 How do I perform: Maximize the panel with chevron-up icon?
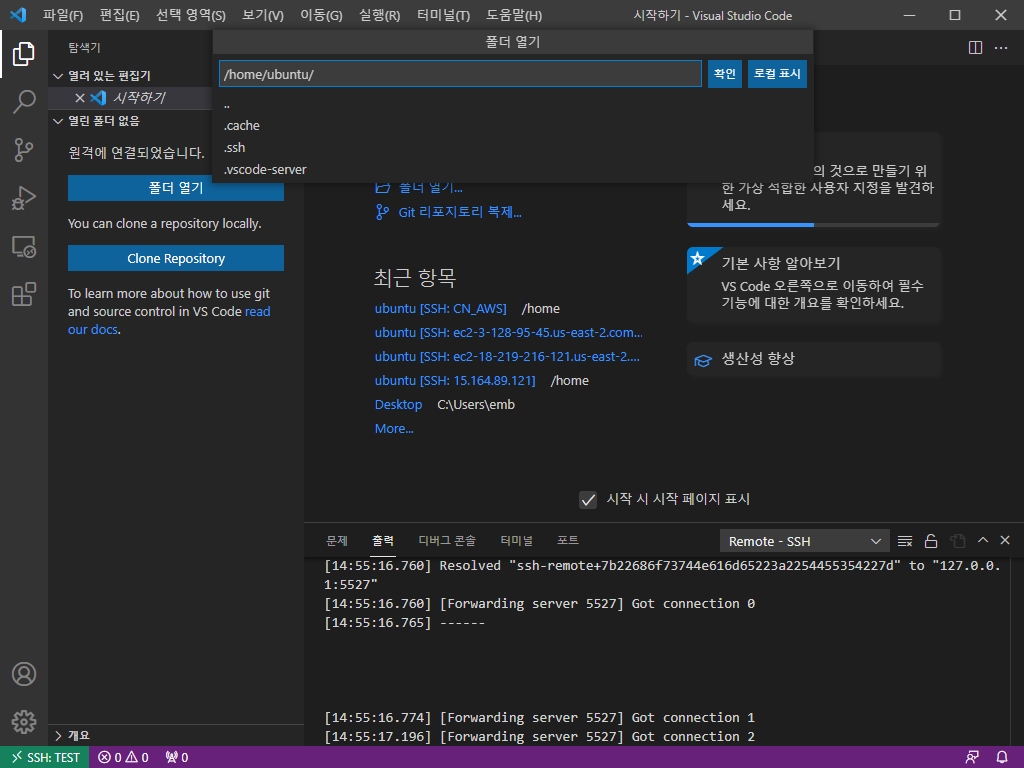[x=983, y=540]
